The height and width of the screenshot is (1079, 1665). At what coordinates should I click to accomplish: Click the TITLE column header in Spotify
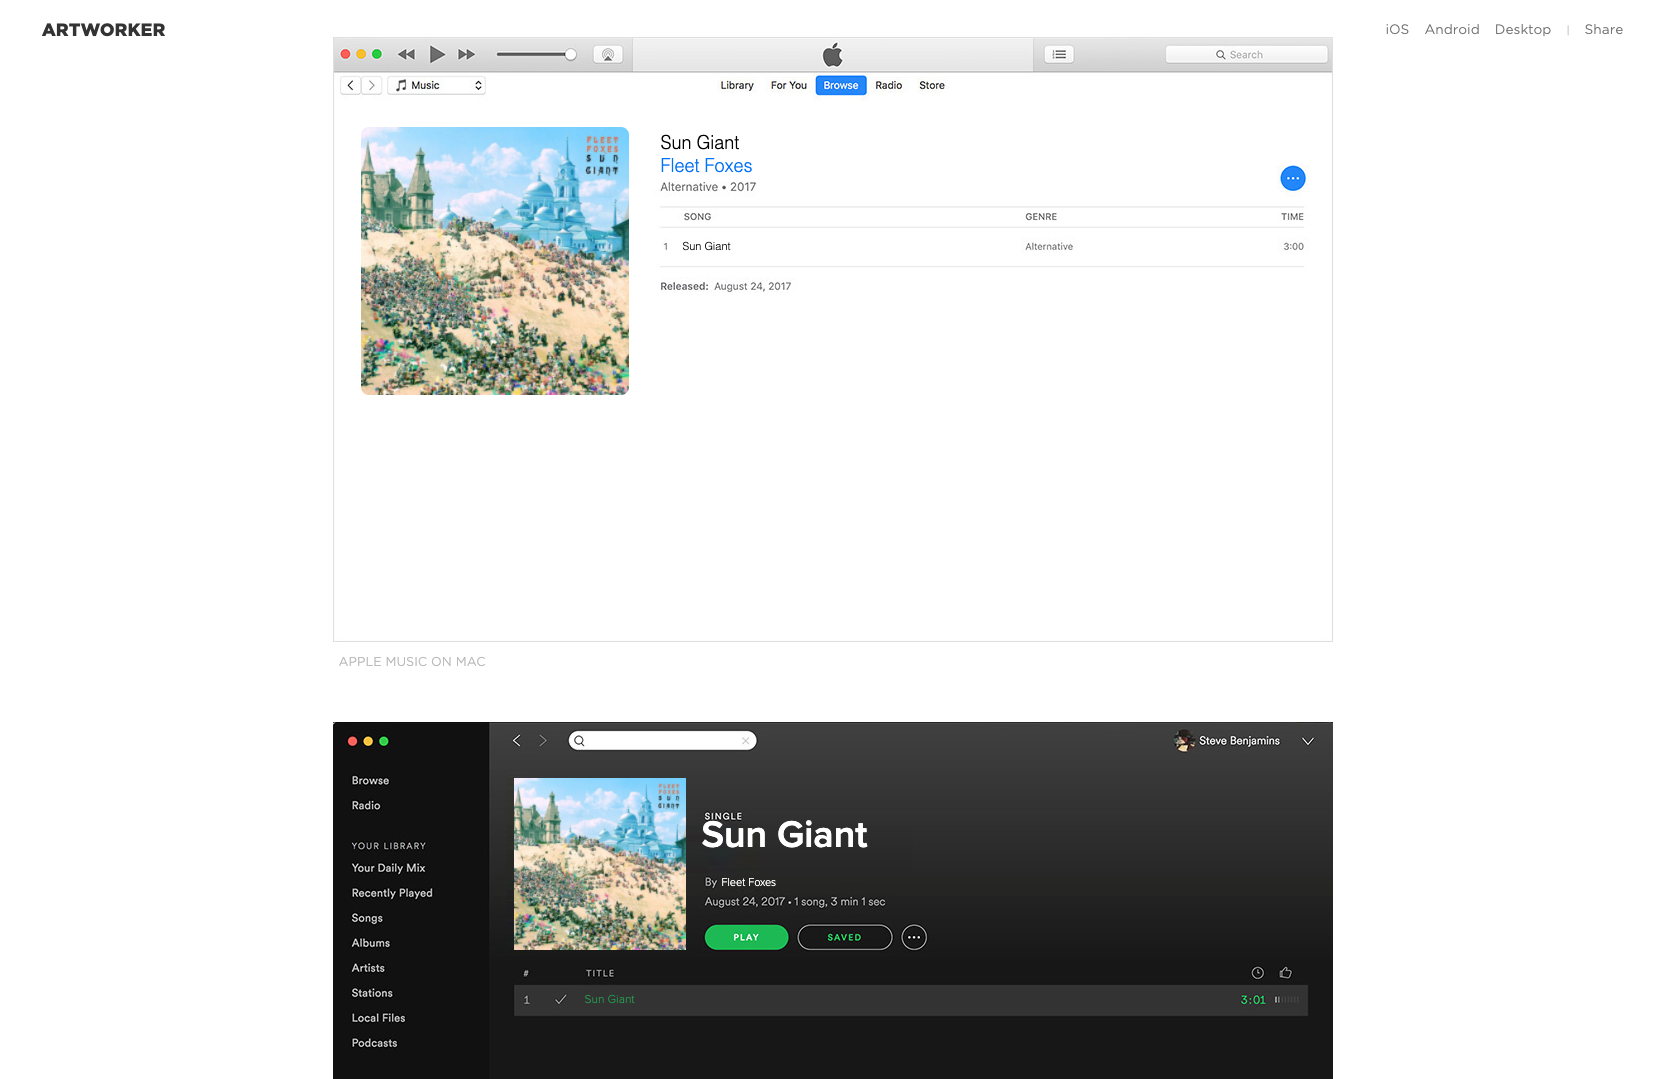600,974
